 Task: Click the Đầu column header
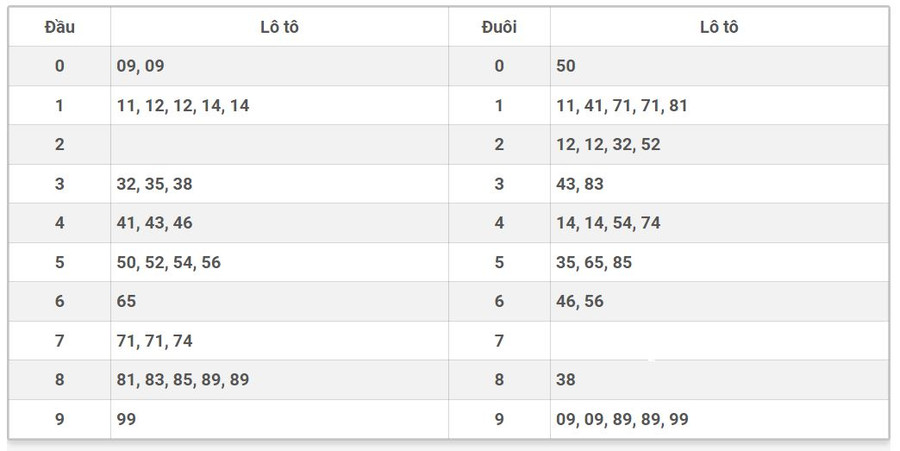coord(59,27)
